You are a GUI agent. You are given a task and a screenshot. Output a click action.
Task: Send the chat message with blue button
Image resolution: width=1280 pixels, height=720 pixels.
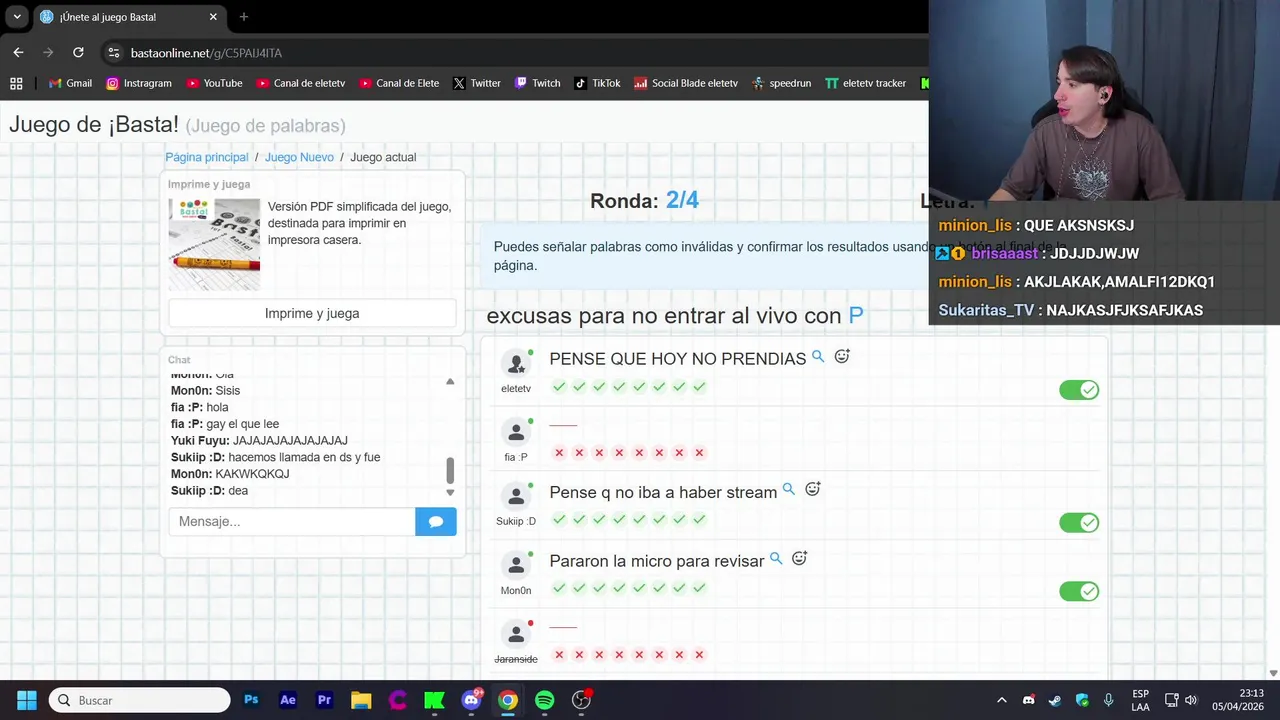click(x=436, y=521)
